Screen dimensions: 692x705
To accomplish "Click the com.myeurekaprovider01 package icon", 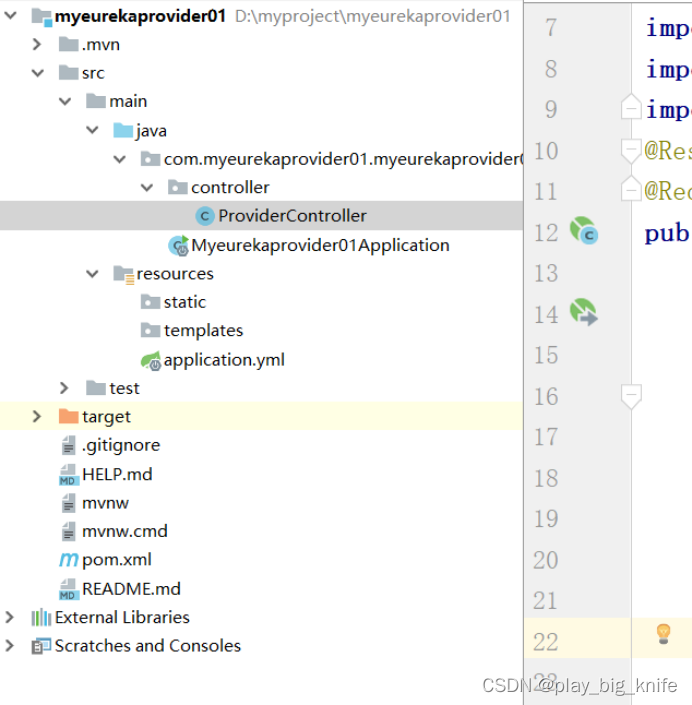I will pos(150,159).
